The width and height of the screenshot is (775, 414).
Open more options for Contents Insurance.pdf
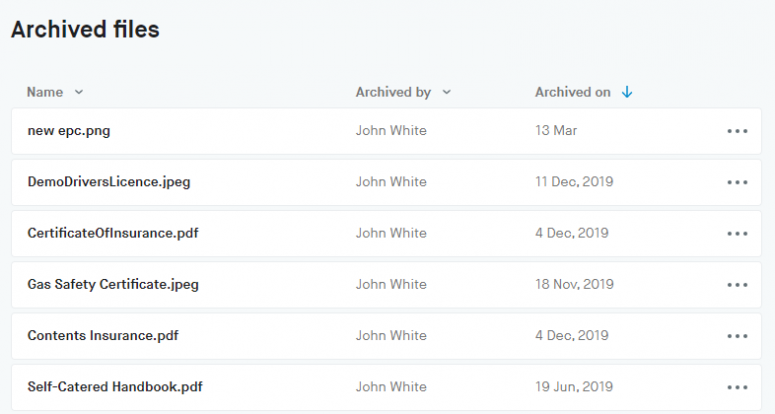[738, 336]
